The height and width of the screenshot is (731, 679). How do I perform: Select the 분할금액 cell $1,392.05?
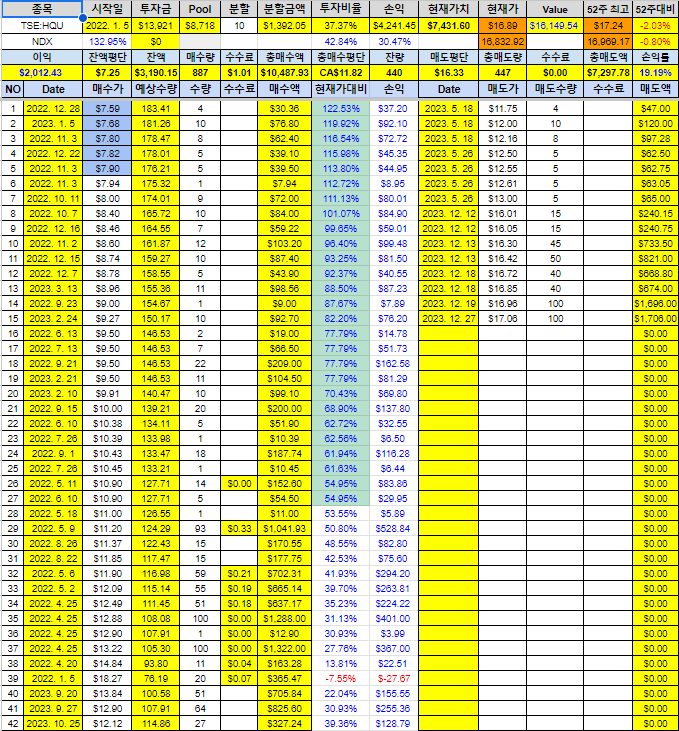[x=284, y=26]
